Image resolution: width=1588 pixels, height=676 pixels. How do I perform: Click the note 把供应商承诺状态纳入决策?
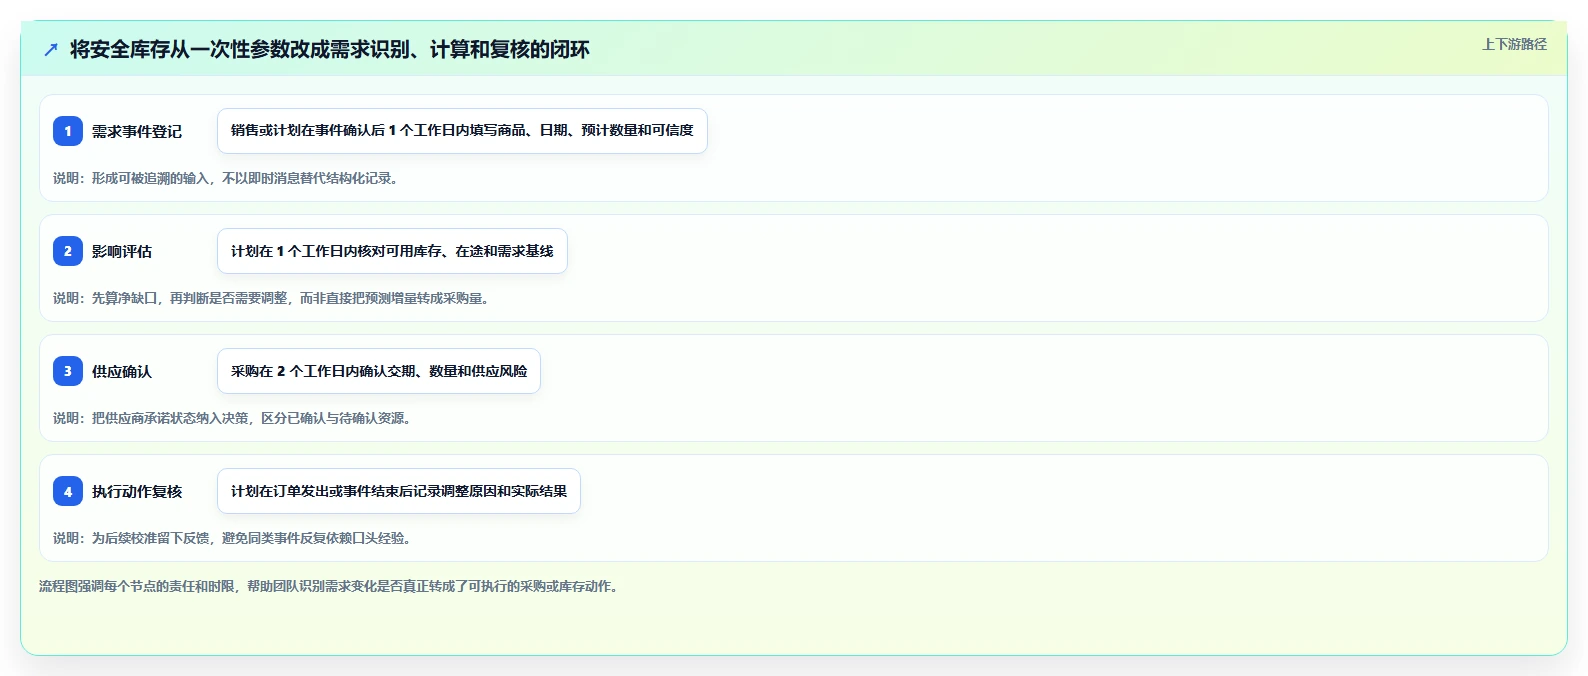click(x=234, y=418)
